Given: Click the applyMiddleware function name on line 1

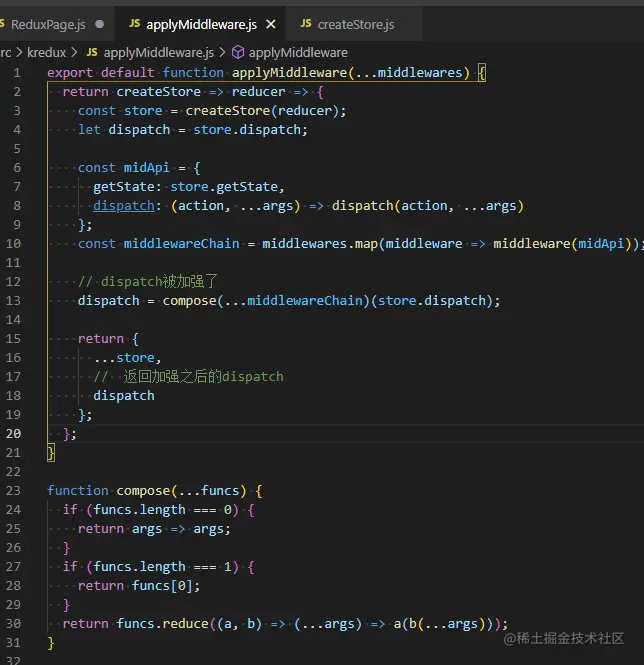Looking at the screenshot, I should tap(289, 73).
